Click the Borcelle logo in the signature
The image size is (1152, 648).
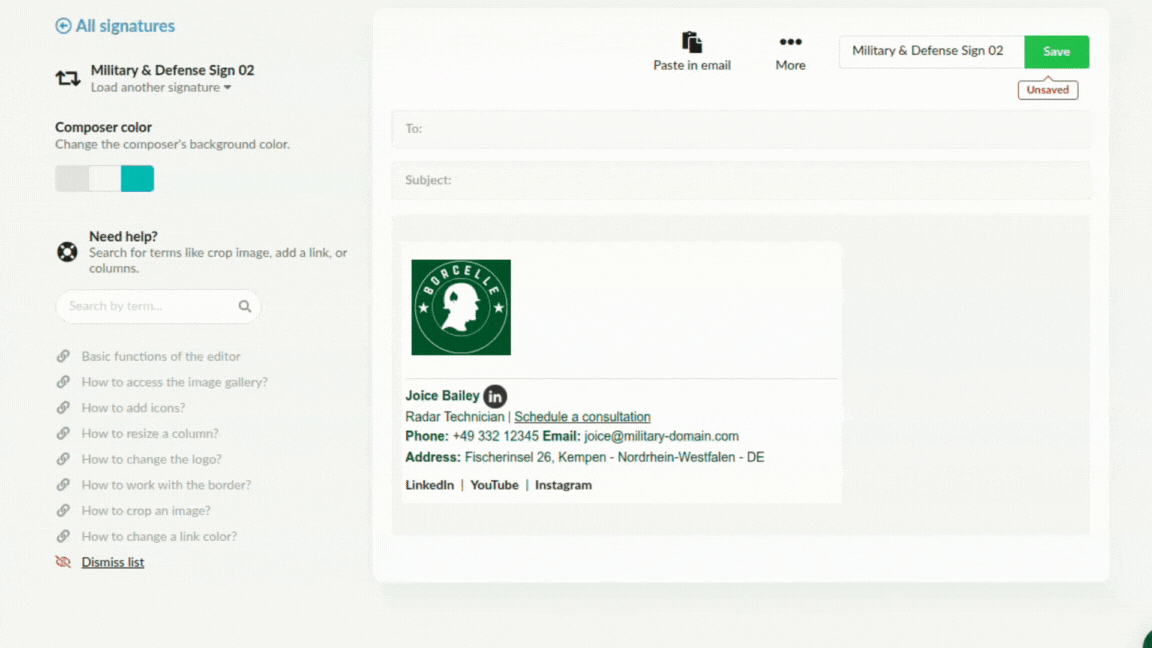(x=461, y=307)
